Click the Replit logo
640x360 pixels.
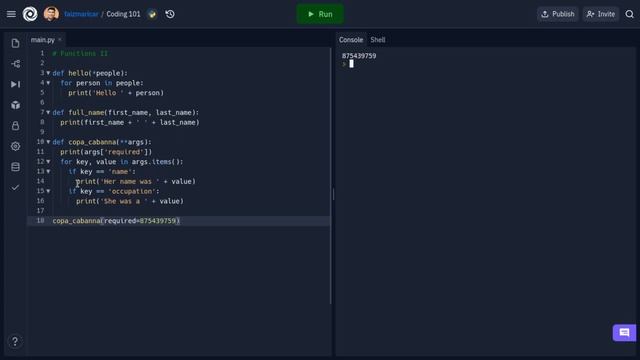tap(30, 14)
